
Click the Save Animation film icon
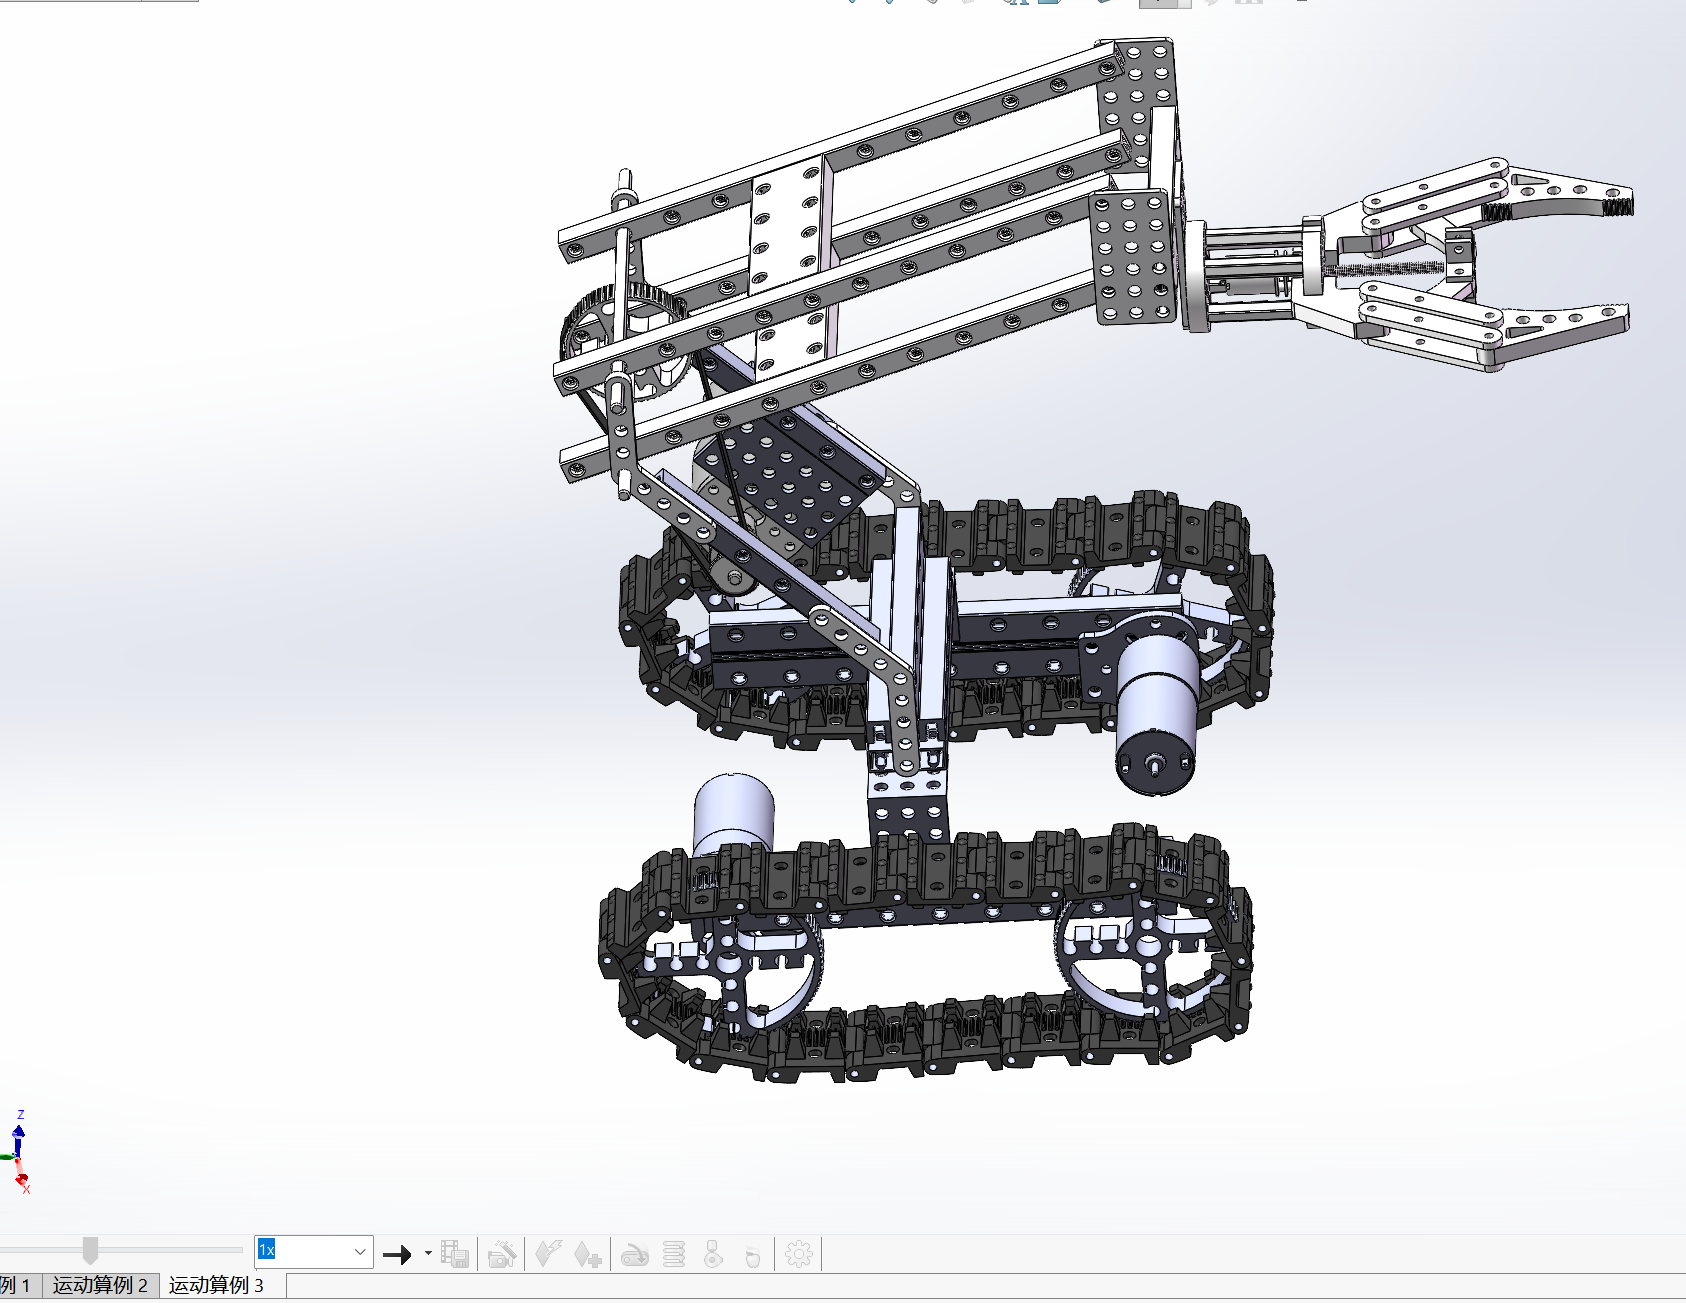click(x=455, y=1254)
